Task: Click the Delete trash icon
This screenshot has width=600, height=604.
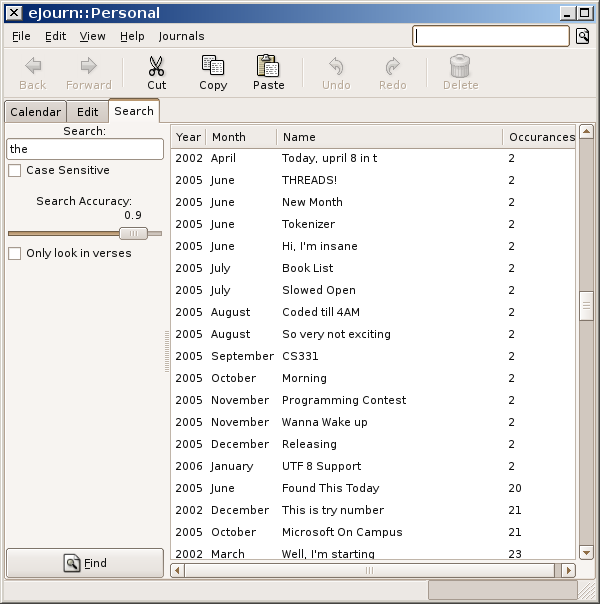Action: 460,67
